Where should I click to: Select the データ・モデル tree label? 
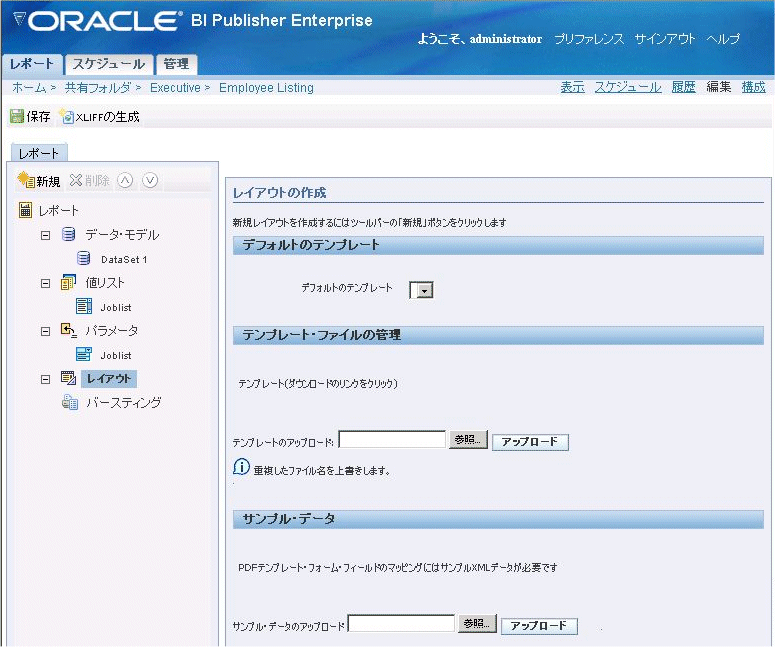123,234
